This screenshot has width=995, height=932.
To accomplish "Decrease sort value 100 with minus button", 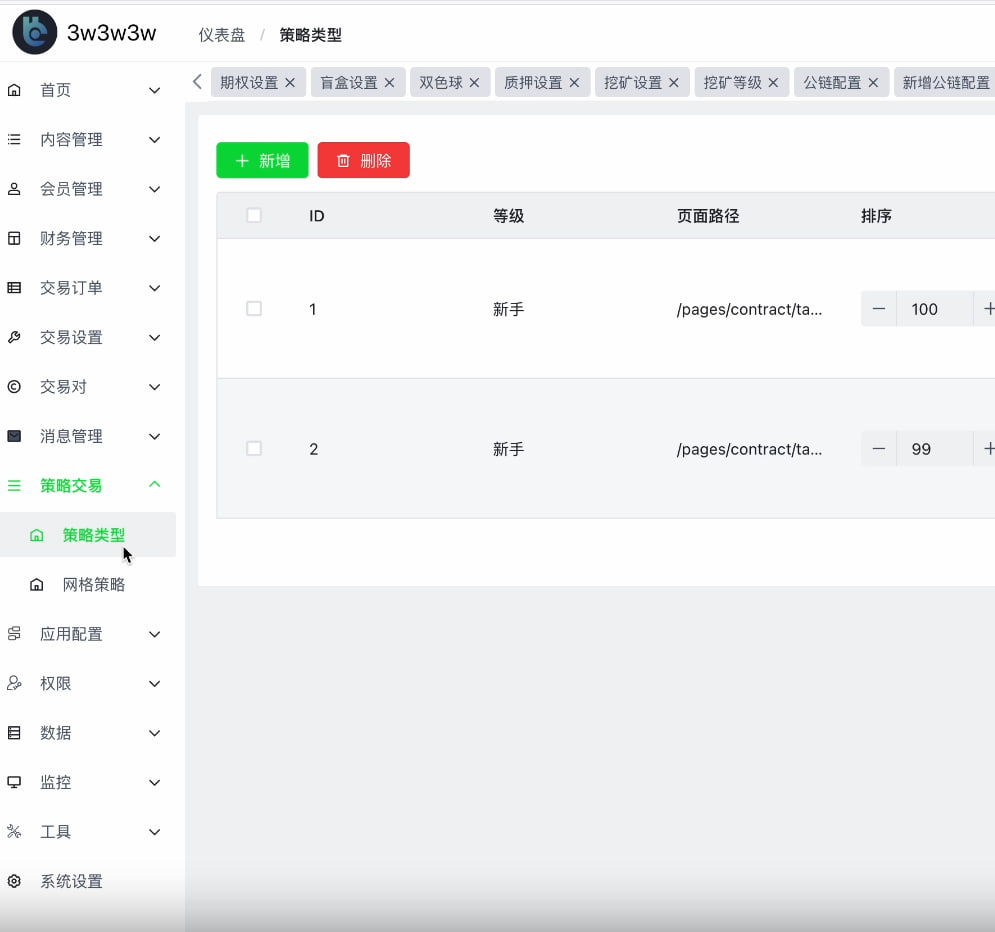I will tap(879, 309).
